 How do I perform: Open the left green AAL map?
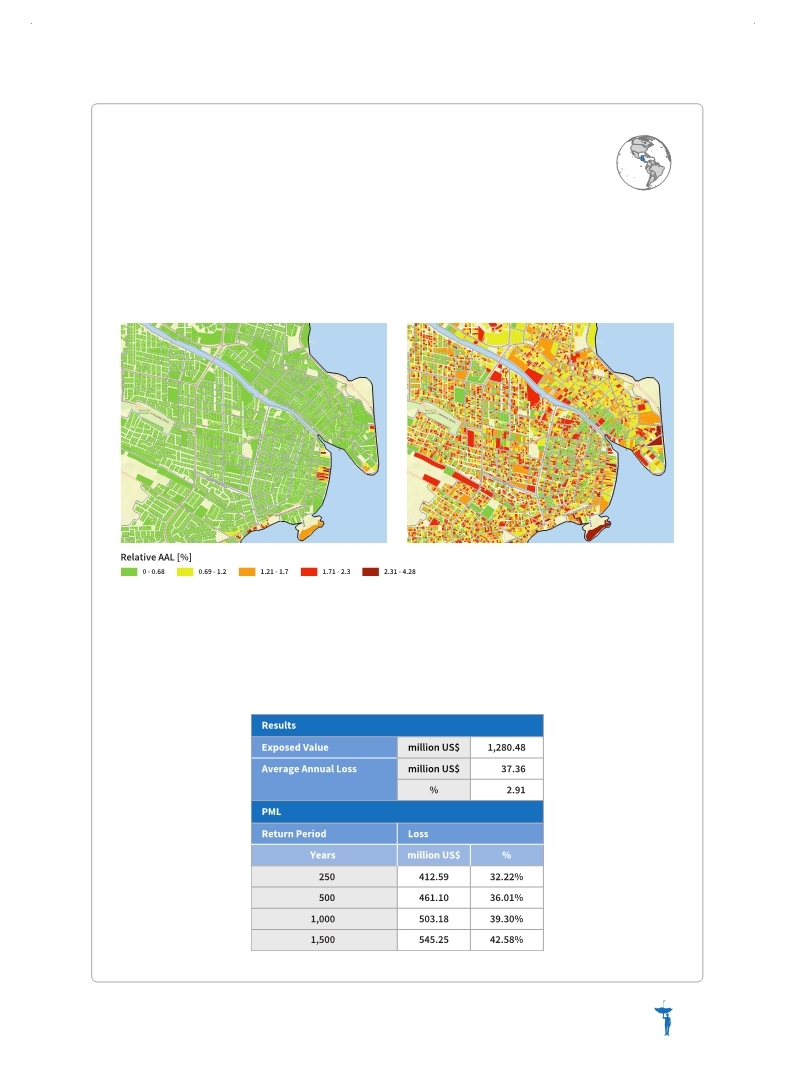pos(254,433)
